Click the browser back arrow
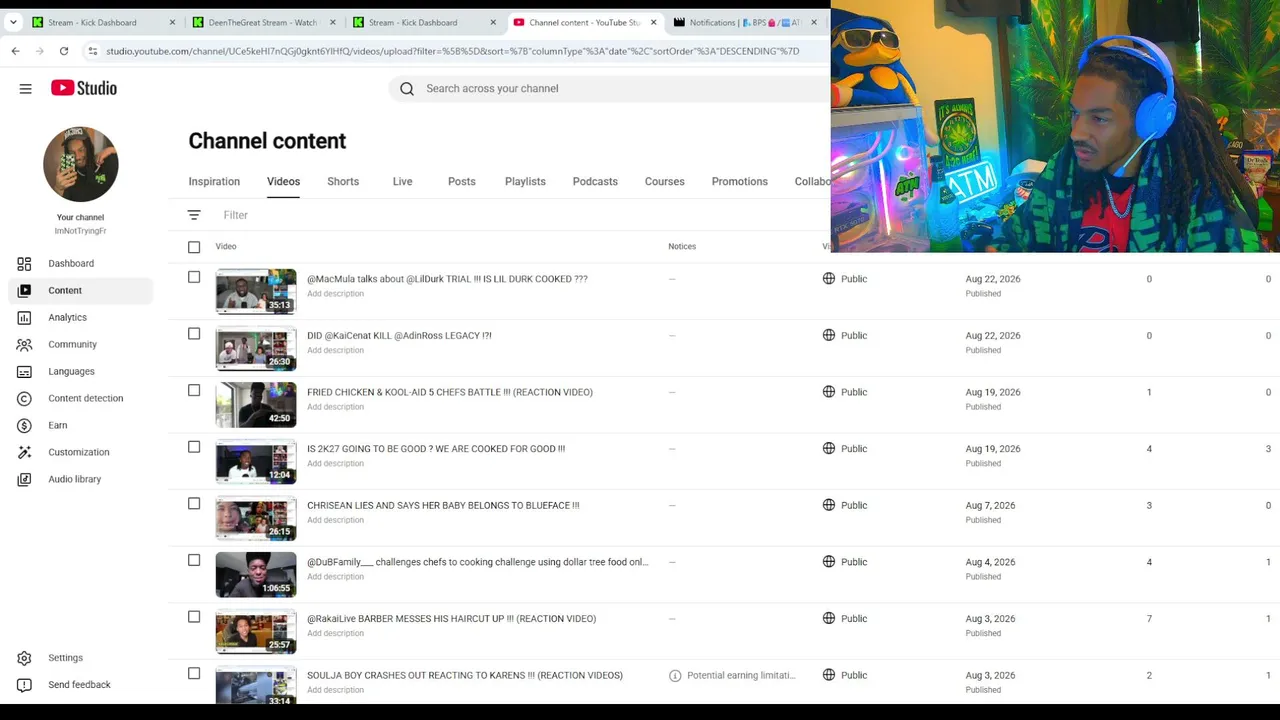This screenshot has height=720, width=1280. (15, 51)
